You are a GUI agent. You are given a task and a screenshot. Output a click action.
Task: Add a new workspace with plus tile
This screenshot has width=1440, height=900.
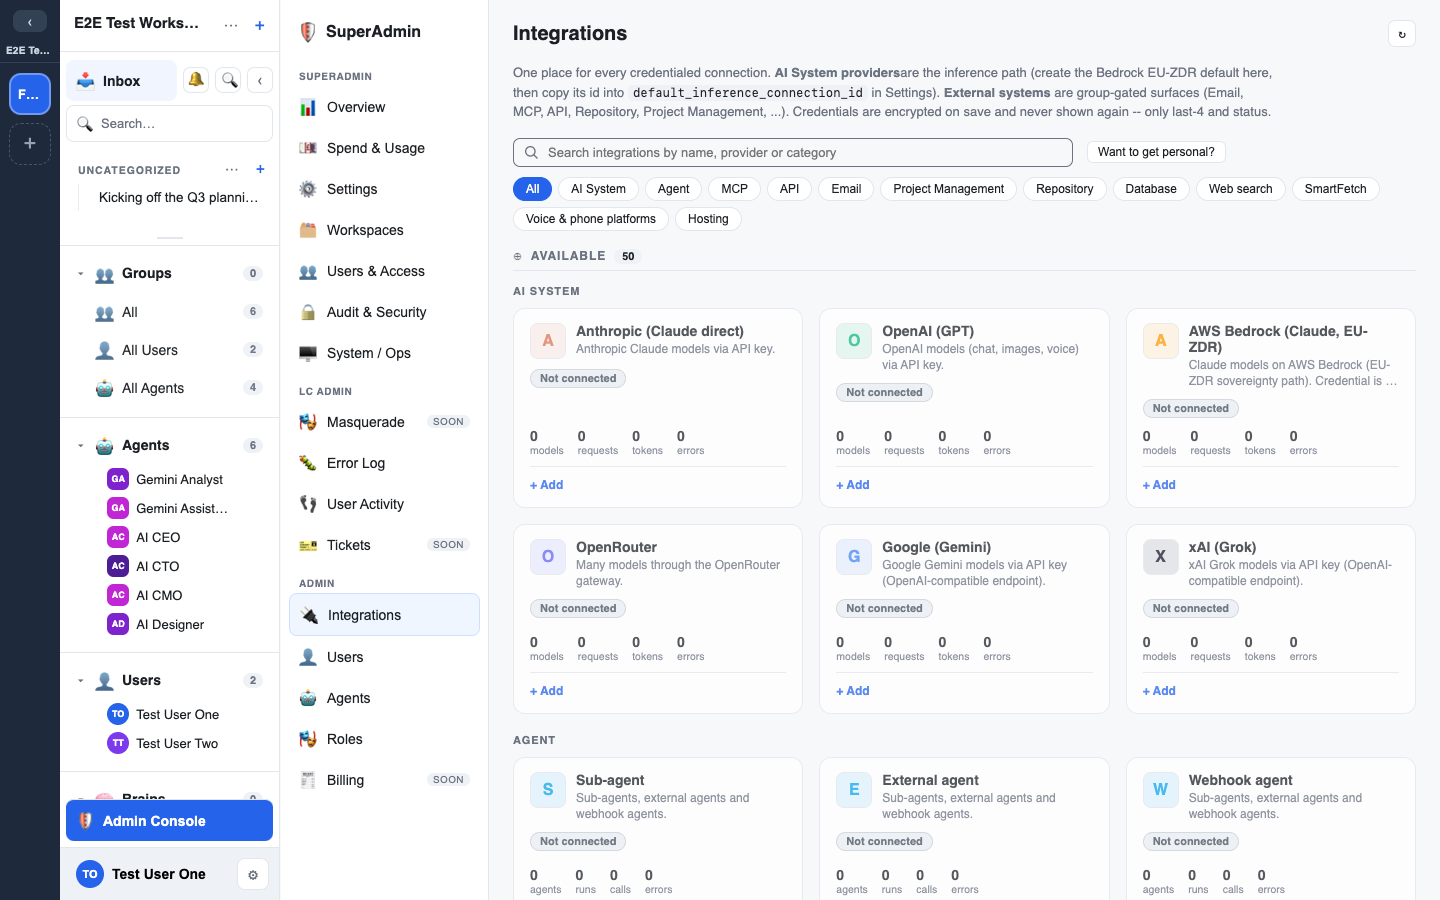(x=30, y=144)
